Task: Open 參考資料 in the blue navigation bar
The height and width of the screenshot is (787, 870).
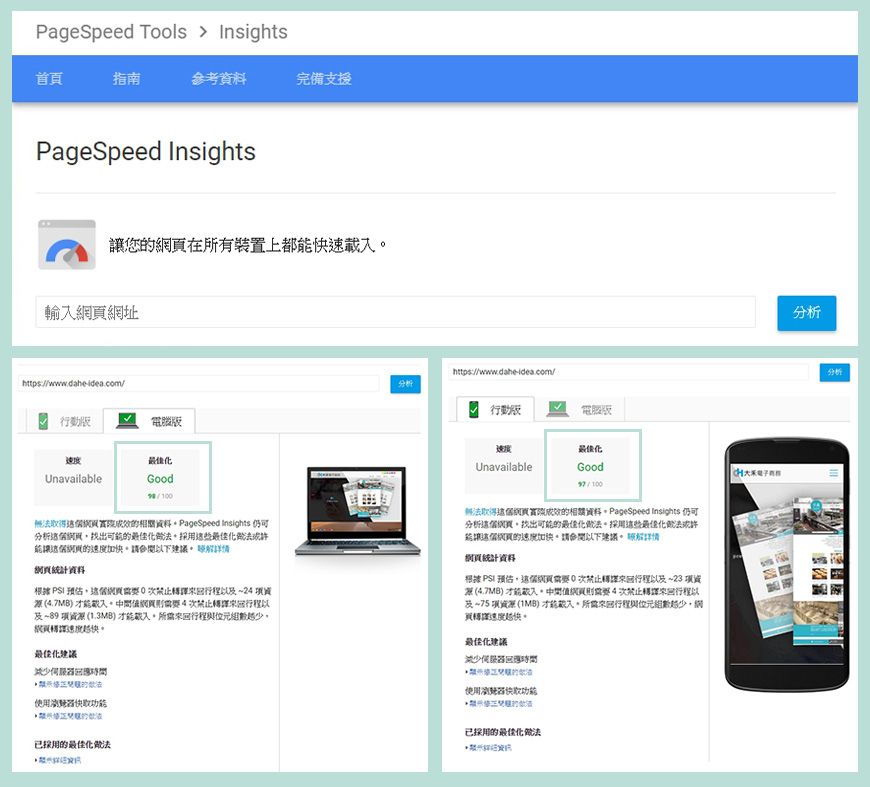Action: (219, 79)
